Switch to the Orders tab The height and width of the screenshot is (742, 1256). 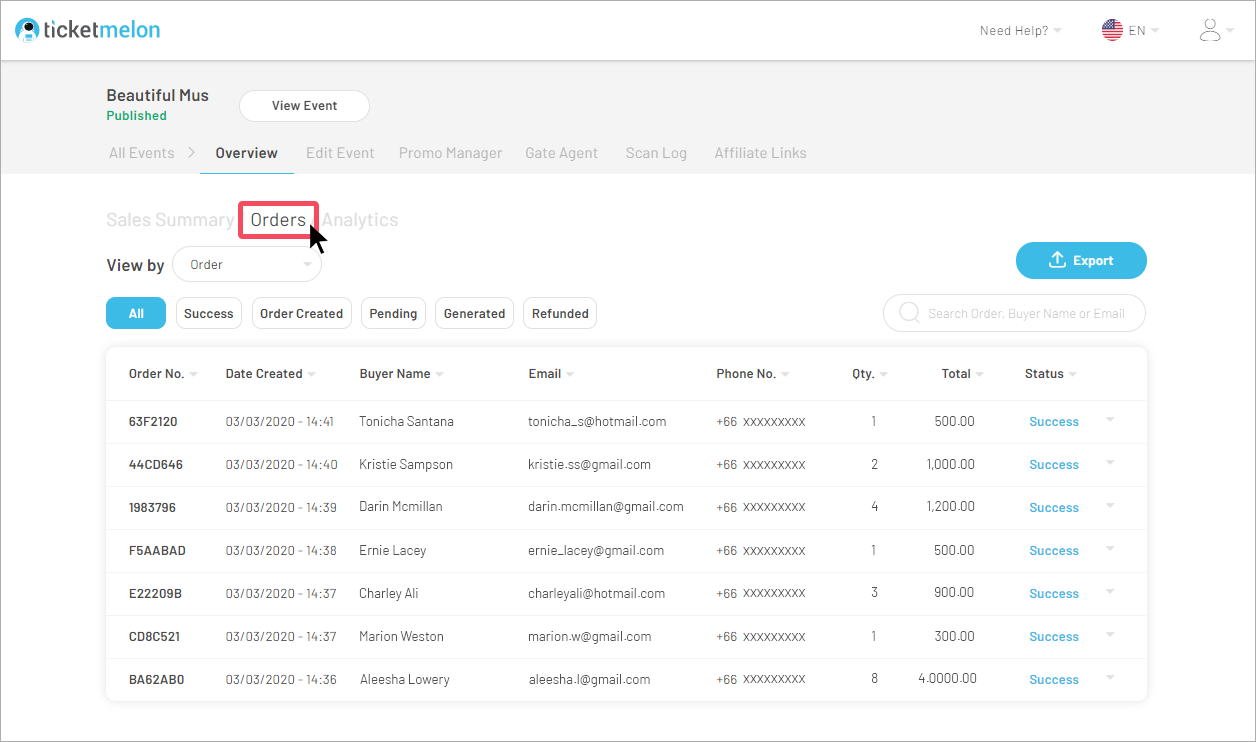(x=278, y=220)
